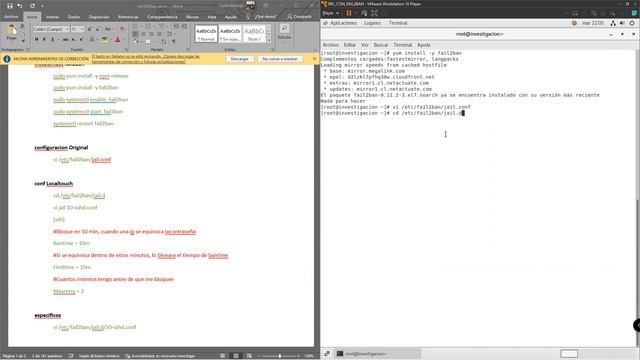Click No volver a mostrar button

pyautogui.click(x=280, y=59)
